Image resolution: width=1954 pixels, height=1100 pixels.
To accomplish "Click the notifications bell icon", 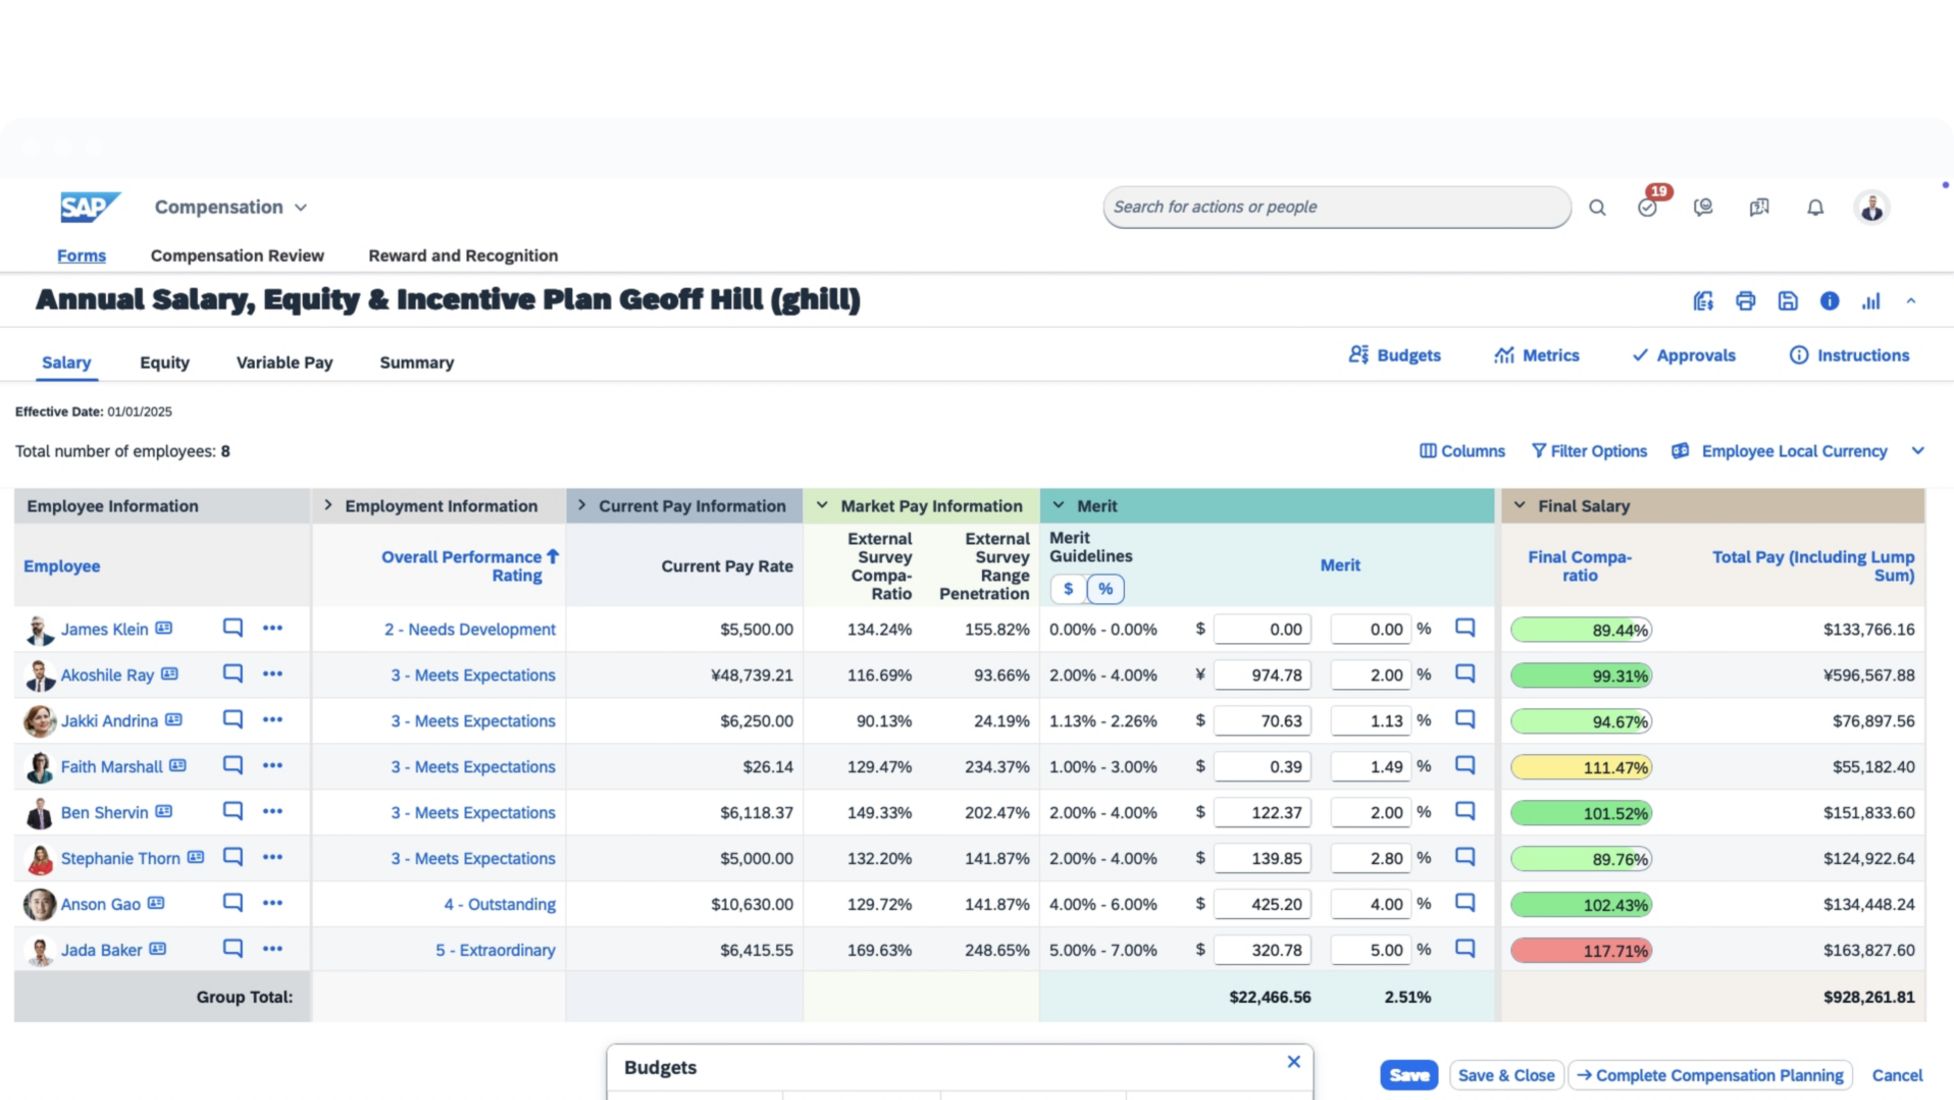I will click(1815, 207).
